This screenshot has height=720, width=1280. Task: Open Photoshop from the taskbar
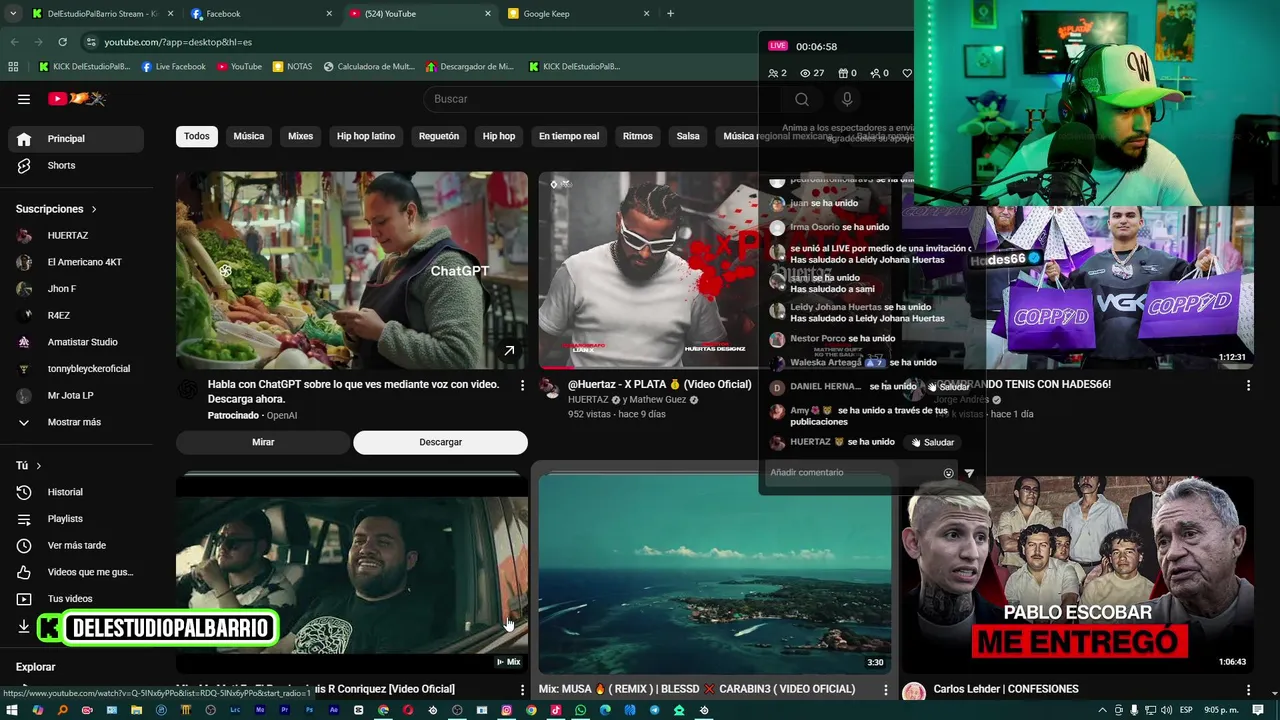pyautogui.click(x=309, y=710)
